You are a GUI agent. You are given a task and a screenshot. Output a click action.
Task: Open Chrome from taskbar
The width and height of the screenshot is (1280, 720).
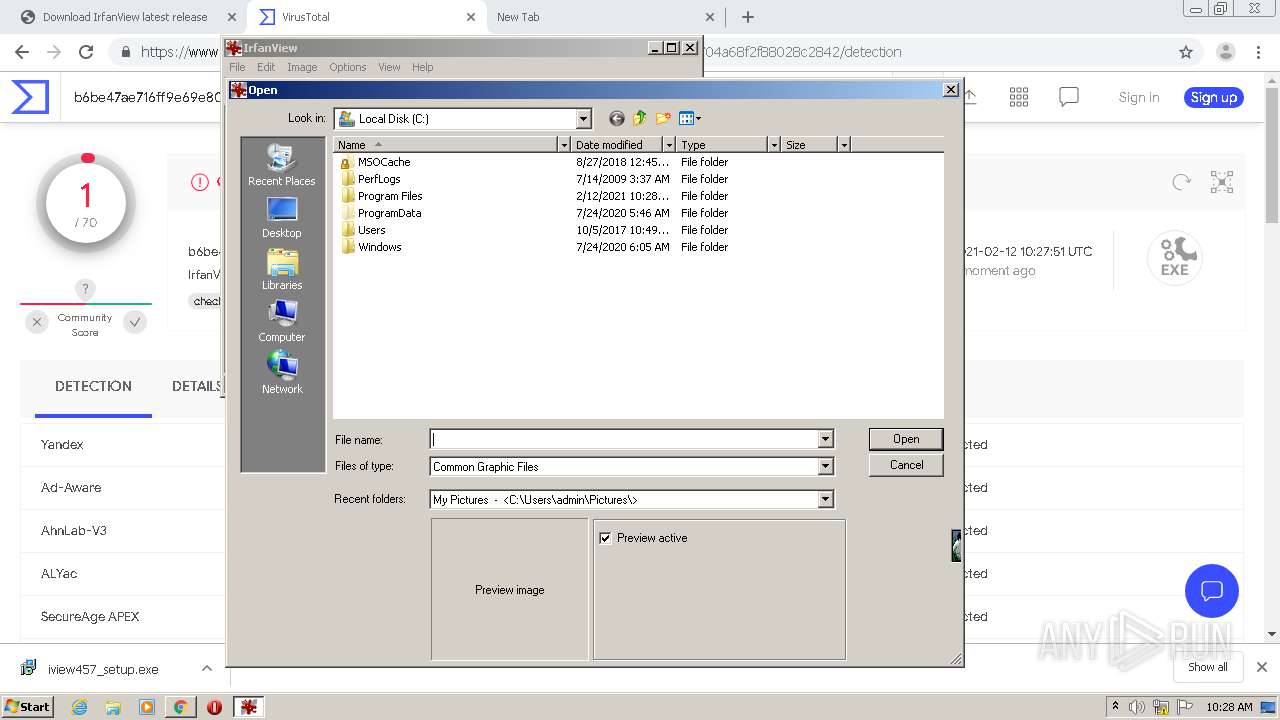(180, 707)
